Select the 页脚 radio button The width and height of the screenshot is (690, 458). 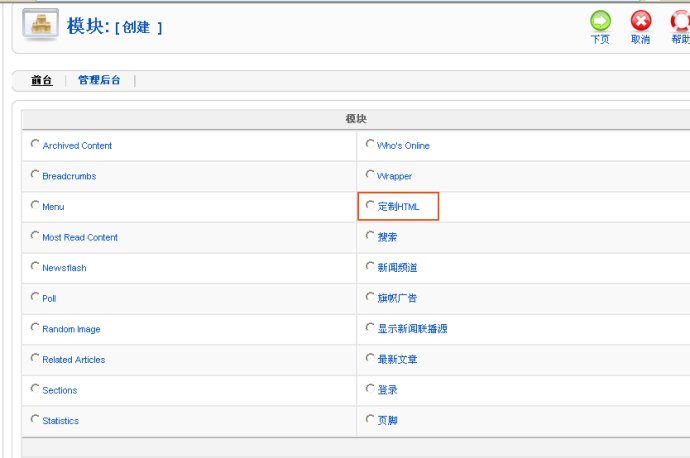tap(370, 419)
